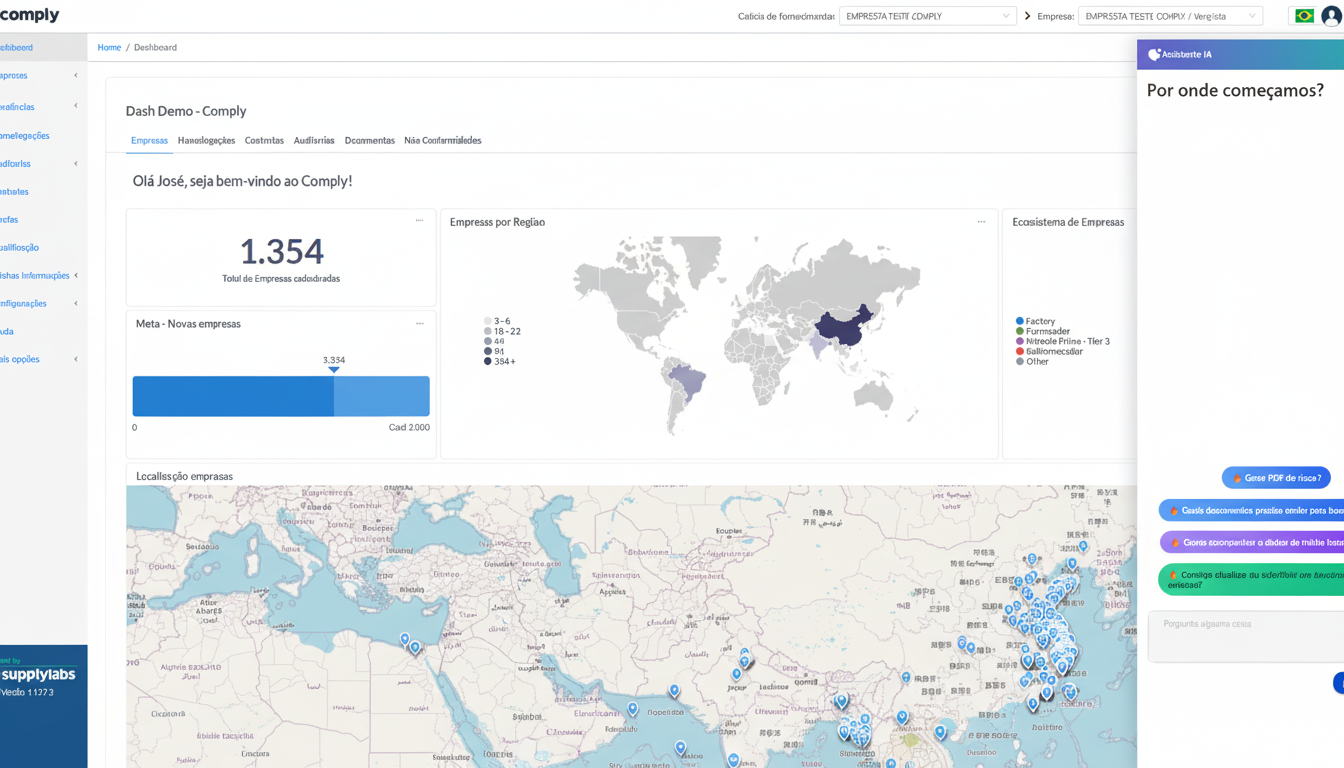Toggle the Factory legend item
Viewport: 1344px width, 768px height.
[1035, 322]
